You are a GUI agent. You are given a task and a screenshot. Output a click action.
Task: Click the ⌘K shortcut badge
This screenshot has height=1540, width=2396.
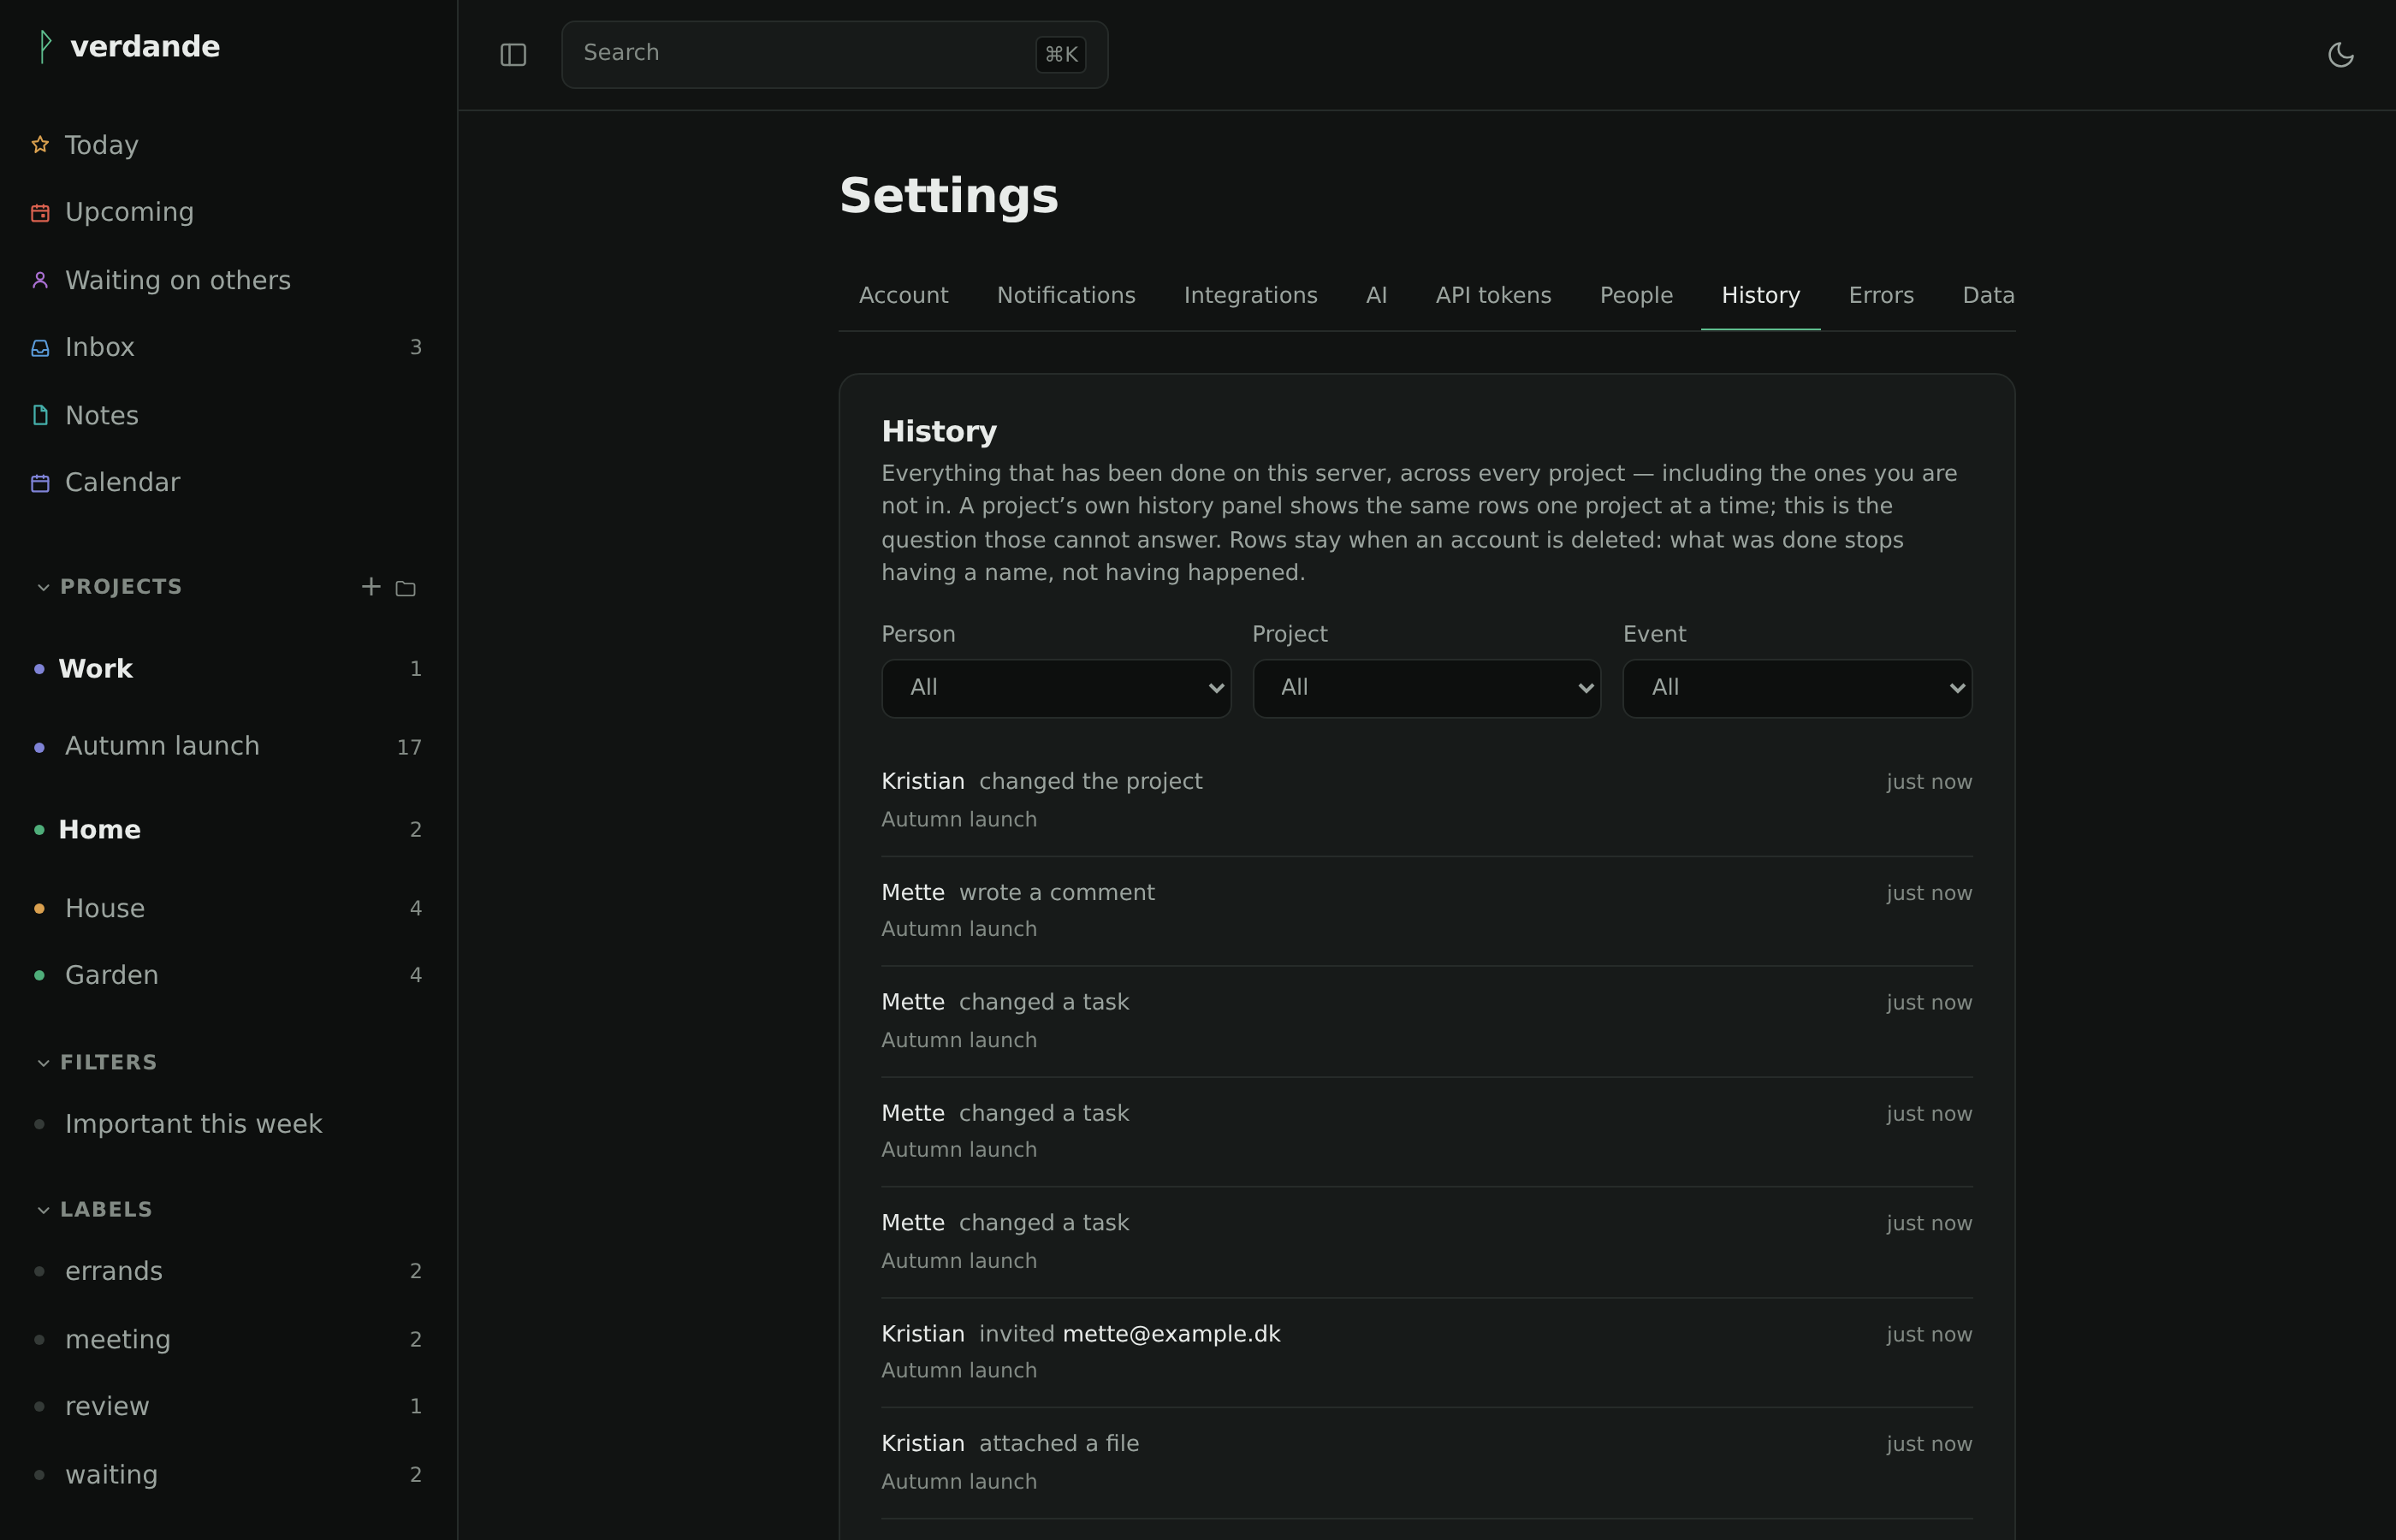click(x=1060, y=54)
